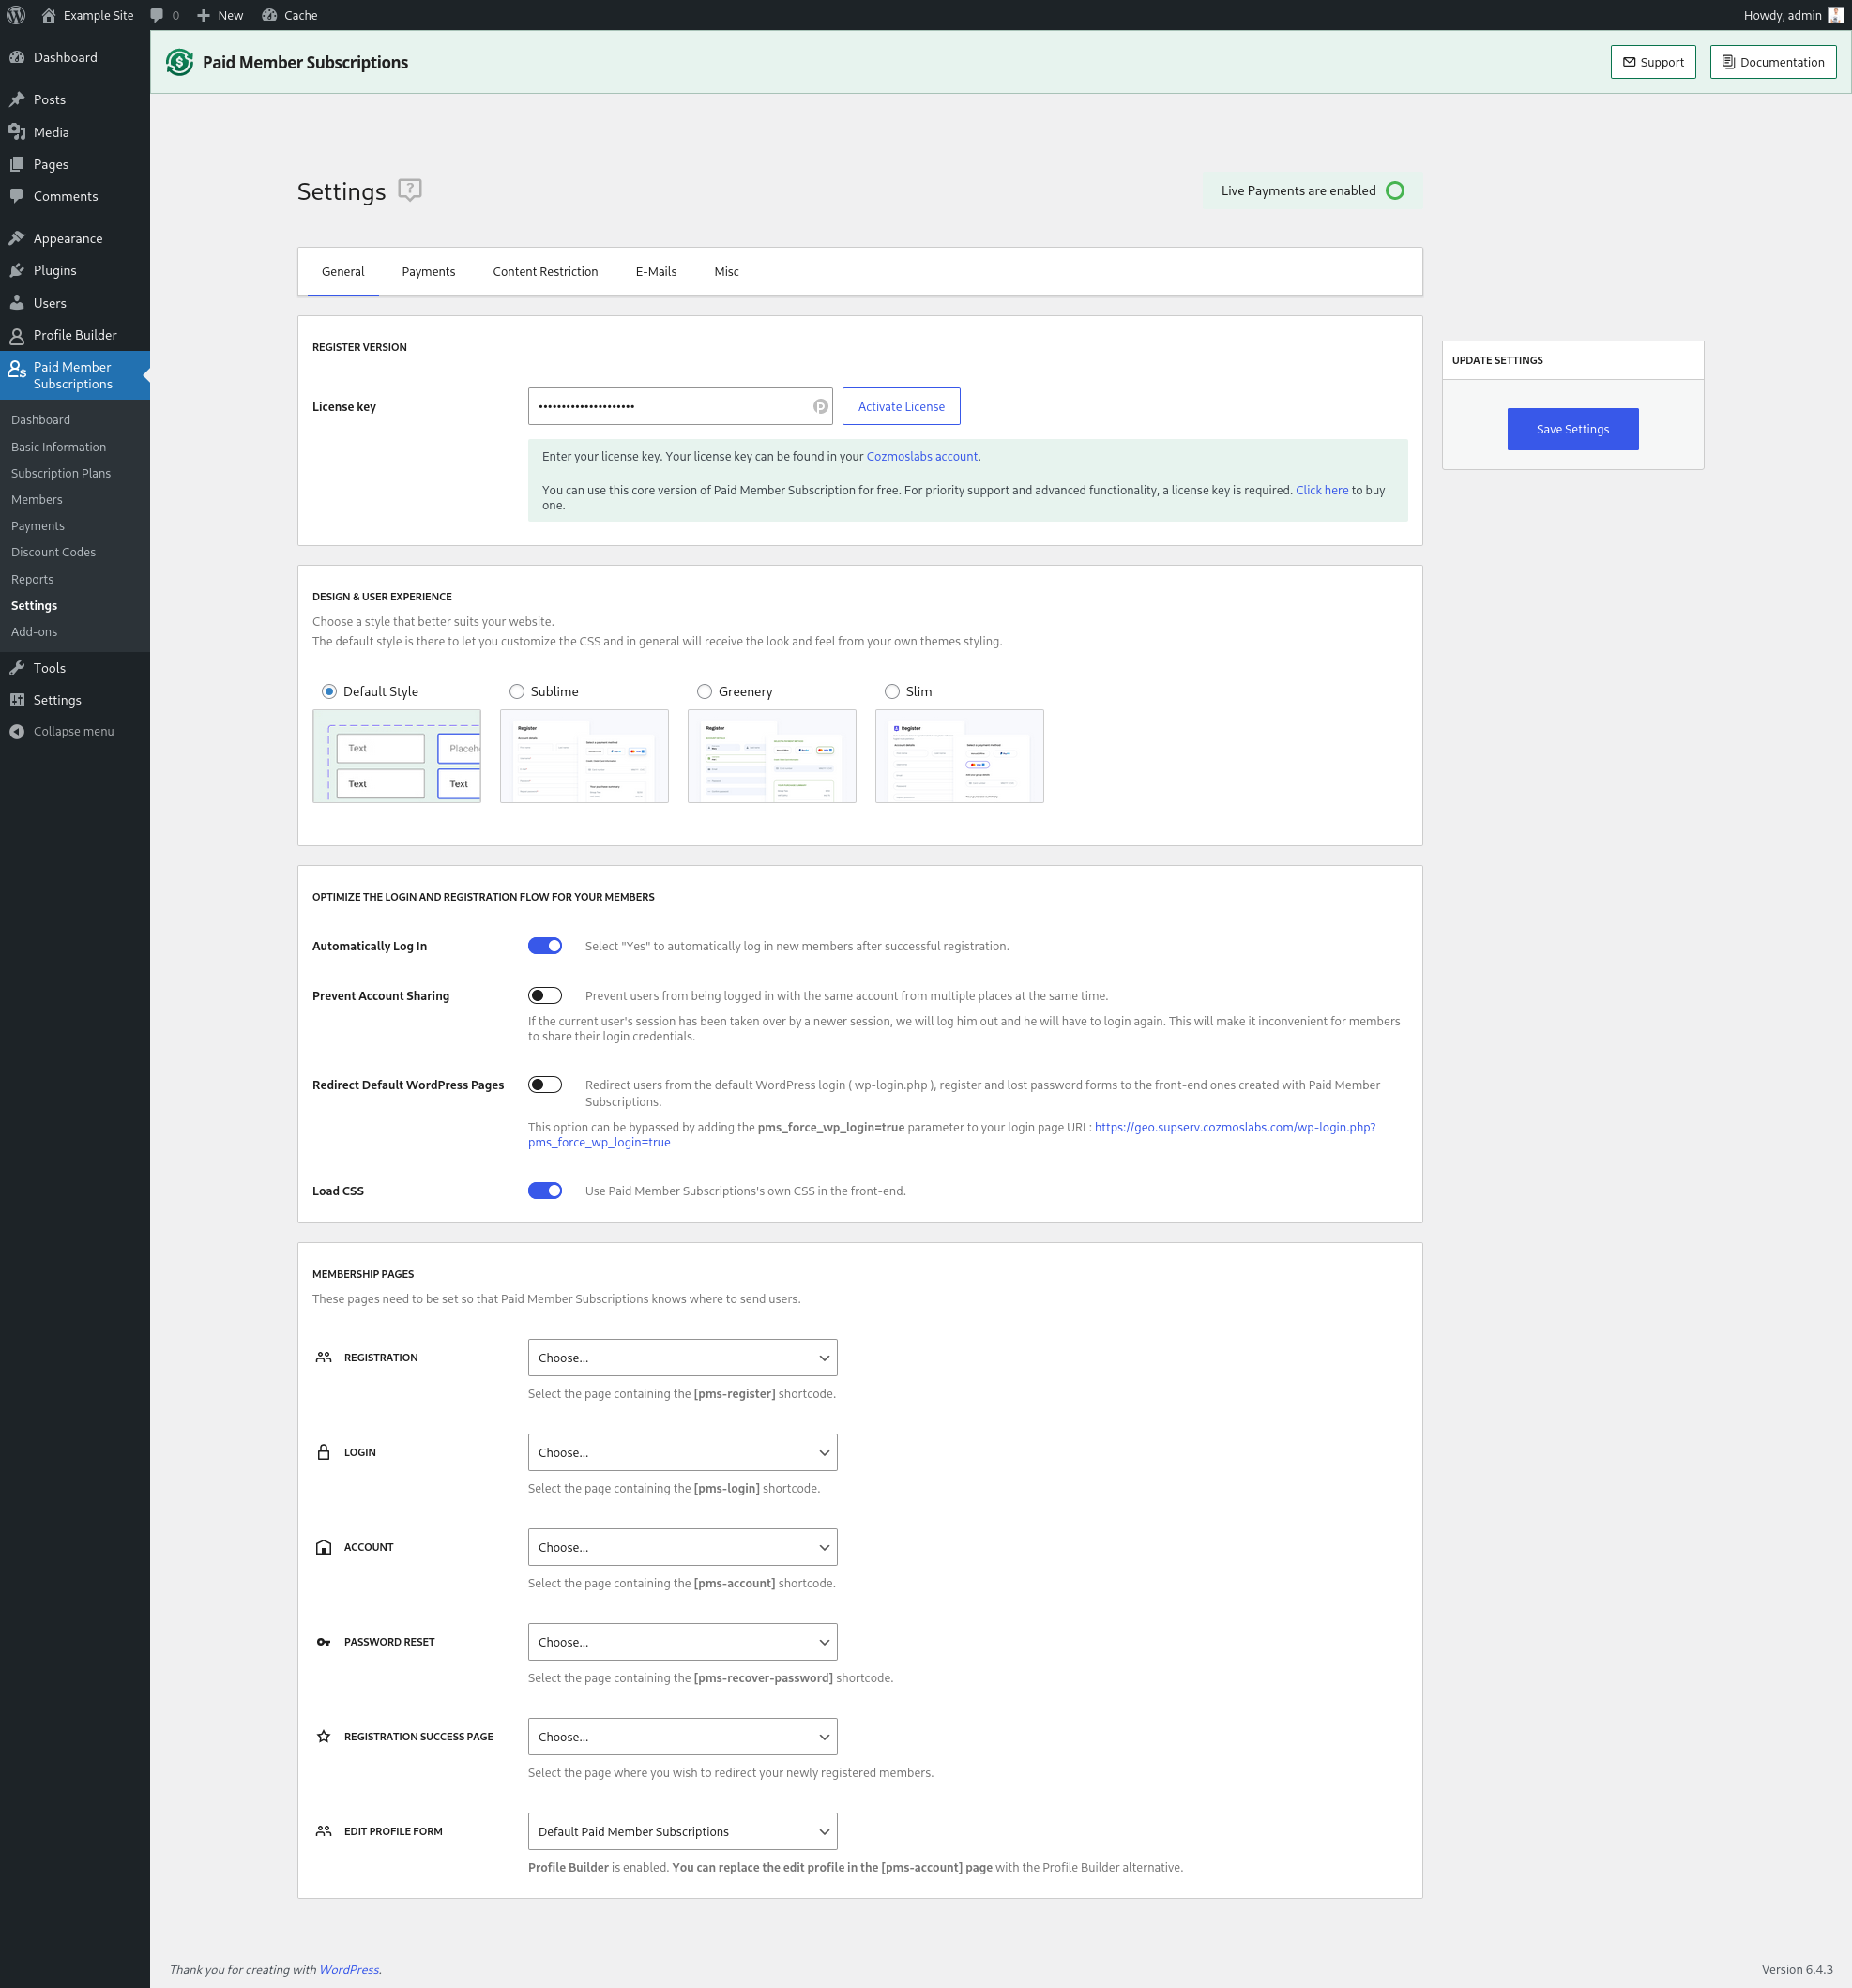Click the live payments green status circle
The image size is (1852, 1988).
point(1395,191)
